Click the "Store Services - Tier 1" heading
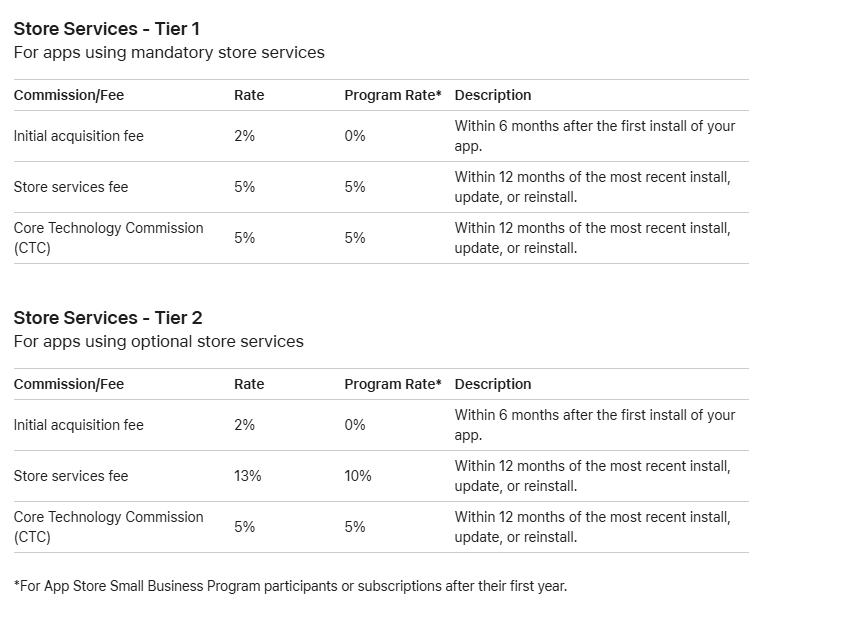Image resolution: width=868 pixels, height=637 pixels. (x=107, y=29)
